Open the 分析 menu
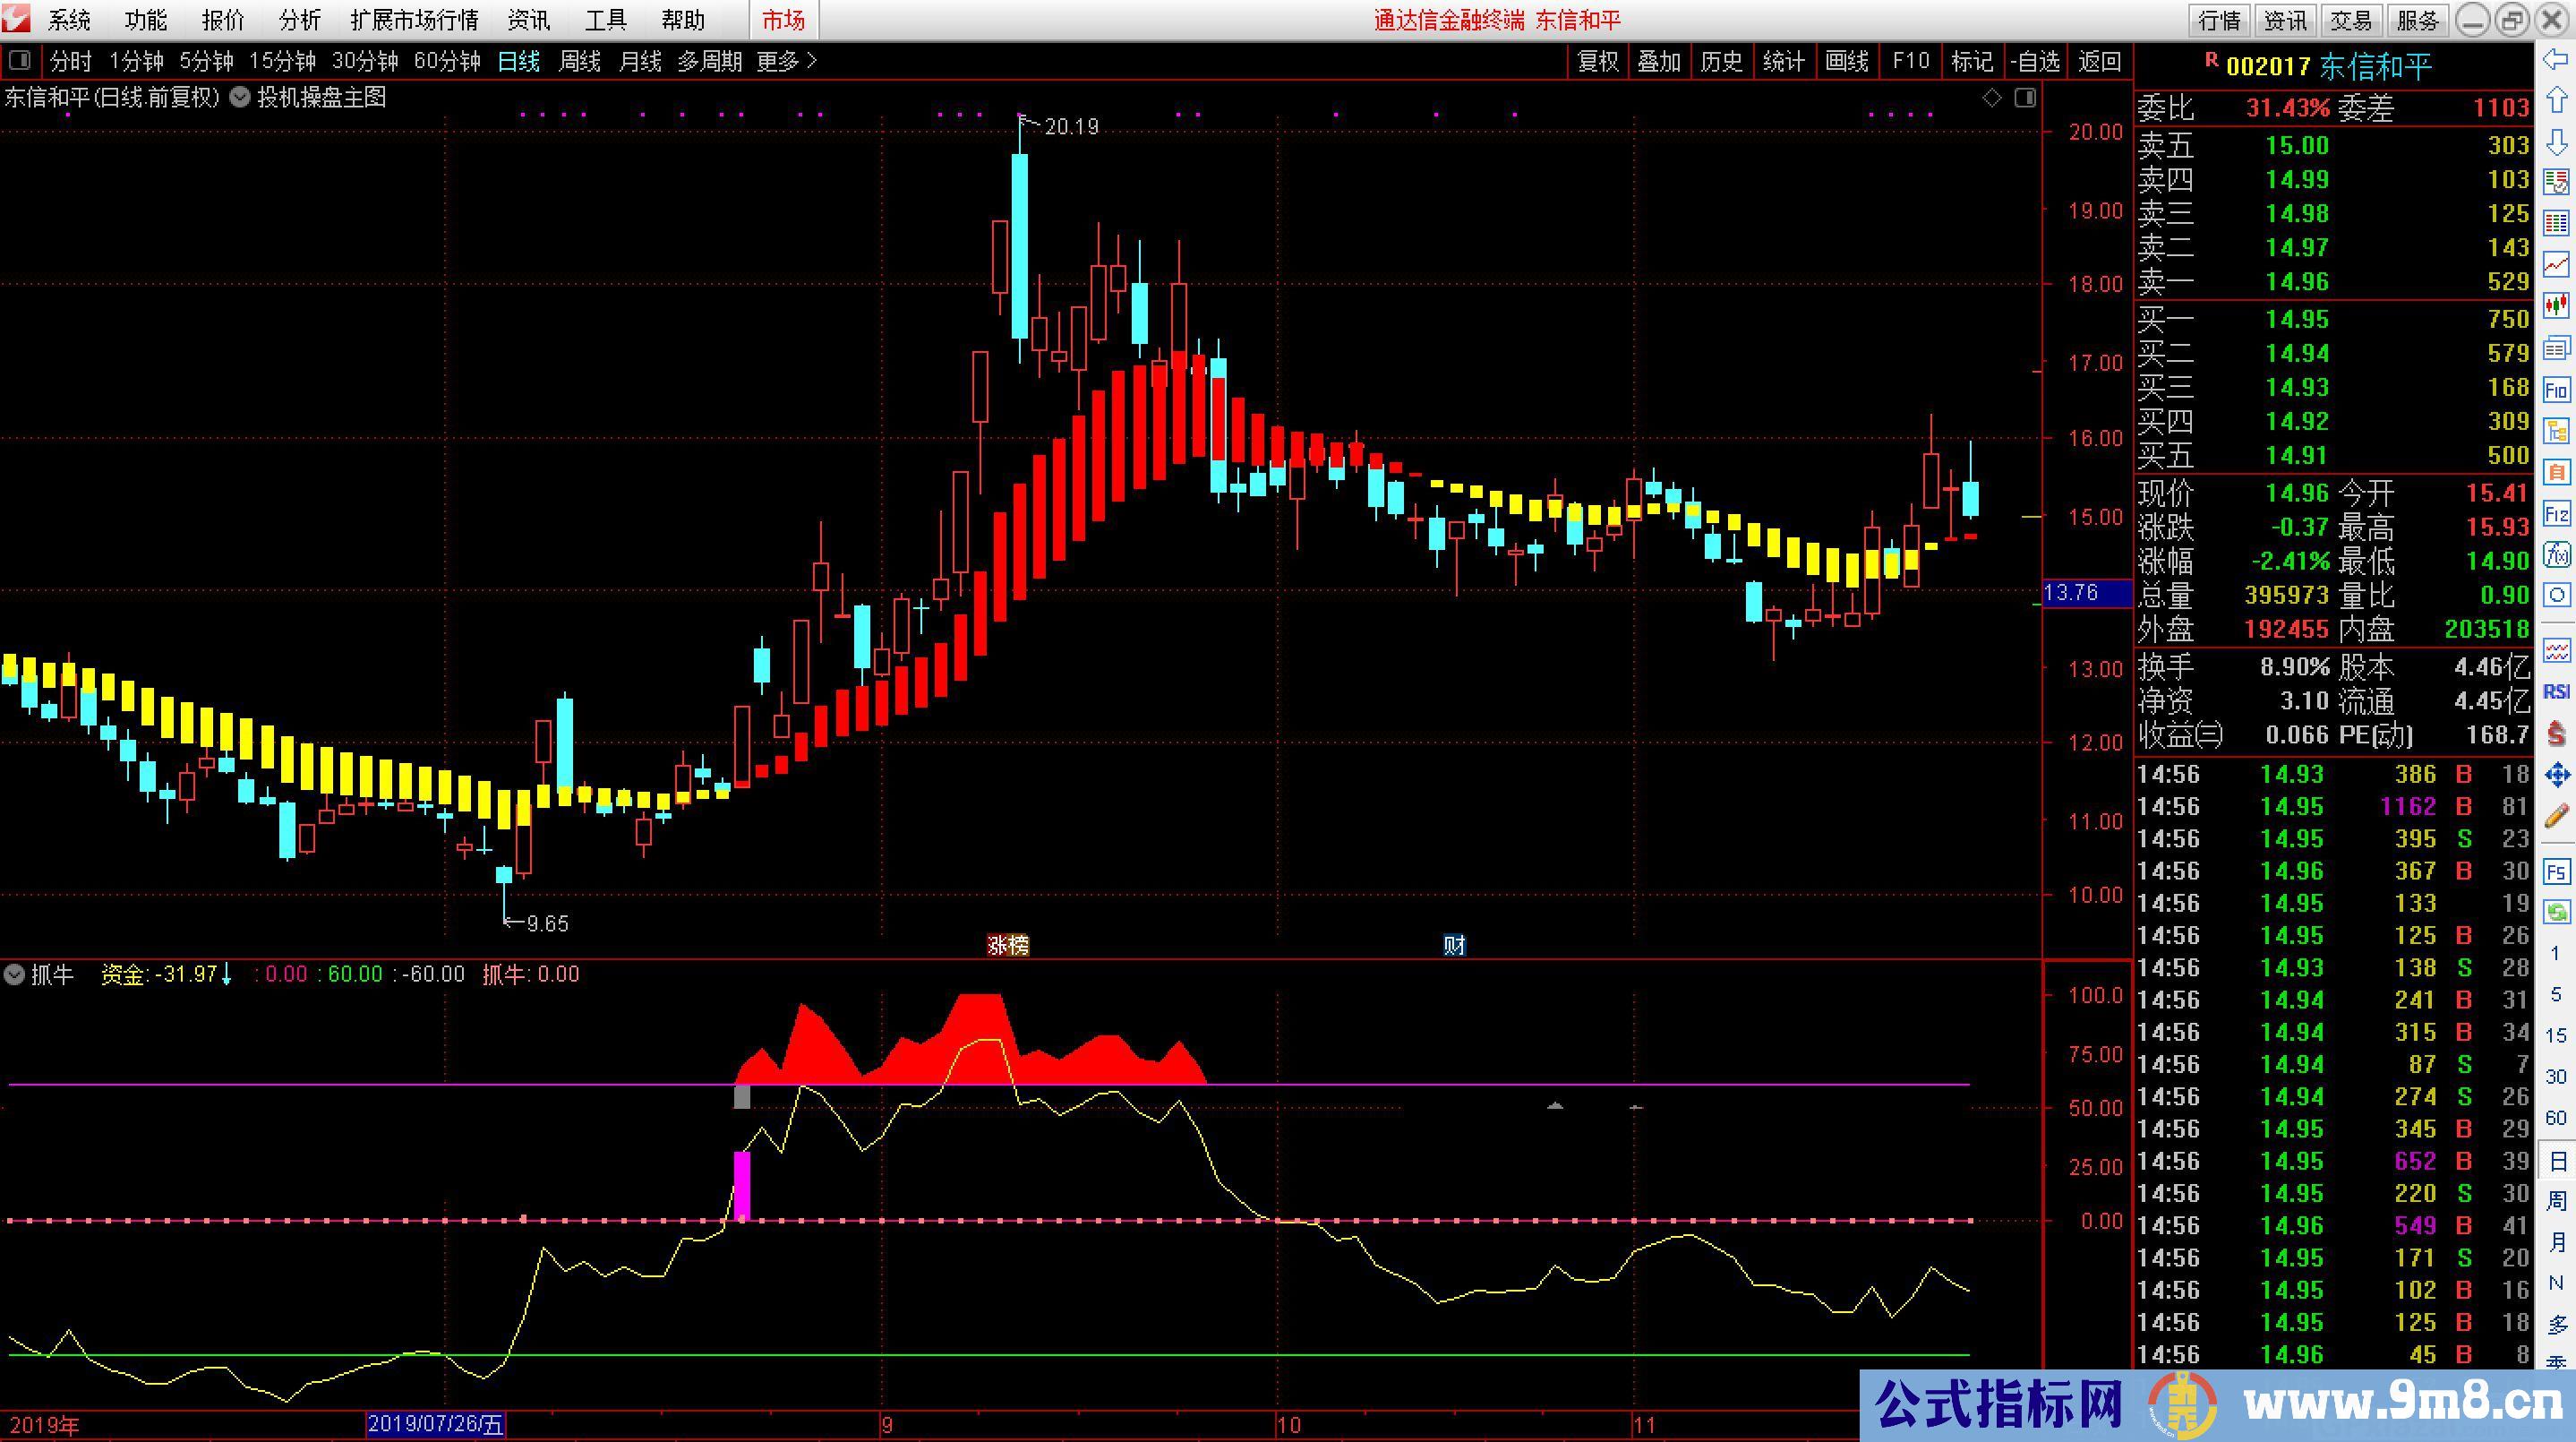 tap(299, 20)
